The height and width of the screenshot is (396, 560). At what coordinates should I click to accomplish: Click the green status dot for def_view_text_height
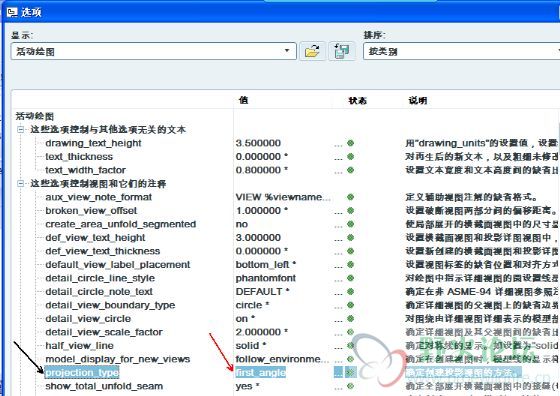coord(350,238)
